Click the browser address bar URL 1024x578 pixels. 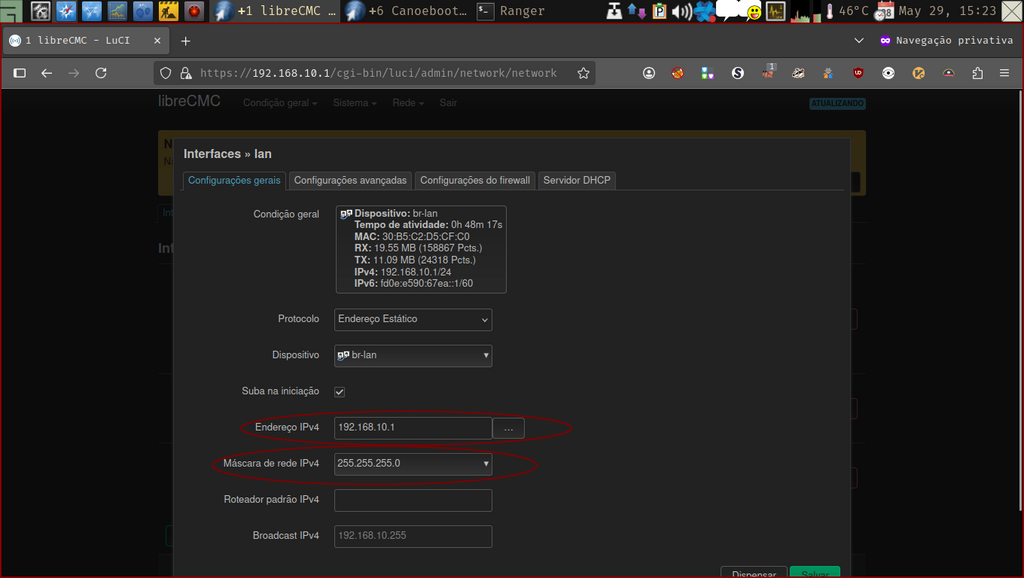coord(378,73)
